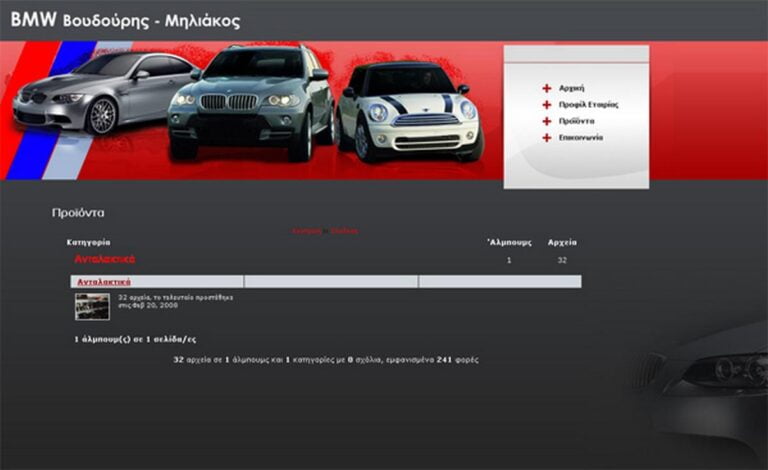Click the plus icon beside Προφίλ Εταιρίας
Image resolution: width=768 pixels, height=470 pixels.
pyautogui.click(x=547, y=104)
